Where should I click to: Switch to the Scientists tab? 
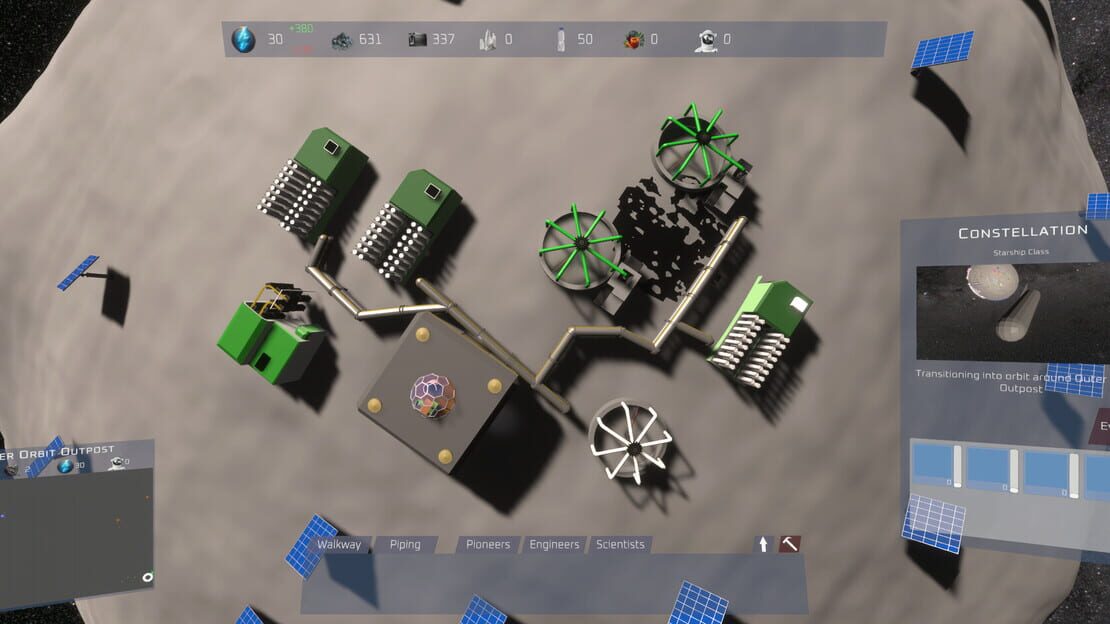(x=620, y=544)
